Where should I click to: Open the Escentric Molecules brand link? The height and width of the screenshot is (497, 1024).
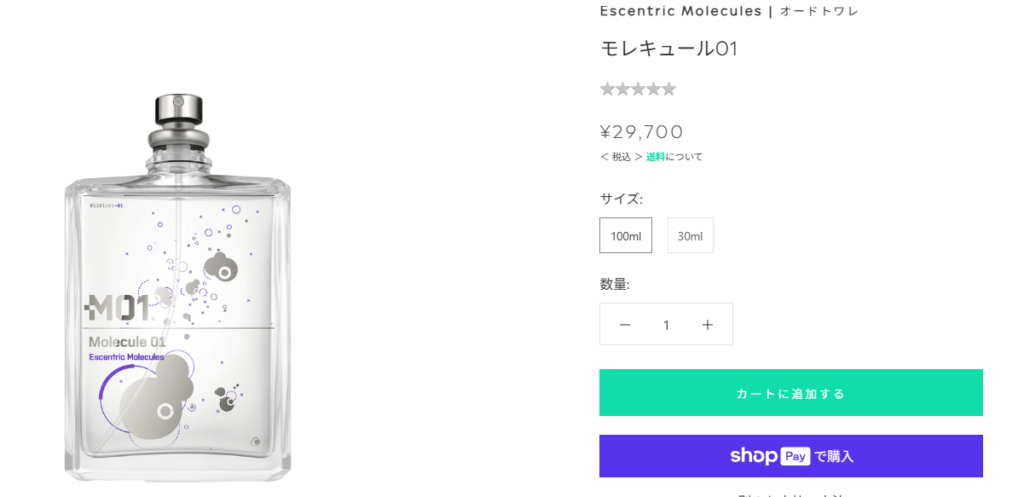tap(680, 11)
